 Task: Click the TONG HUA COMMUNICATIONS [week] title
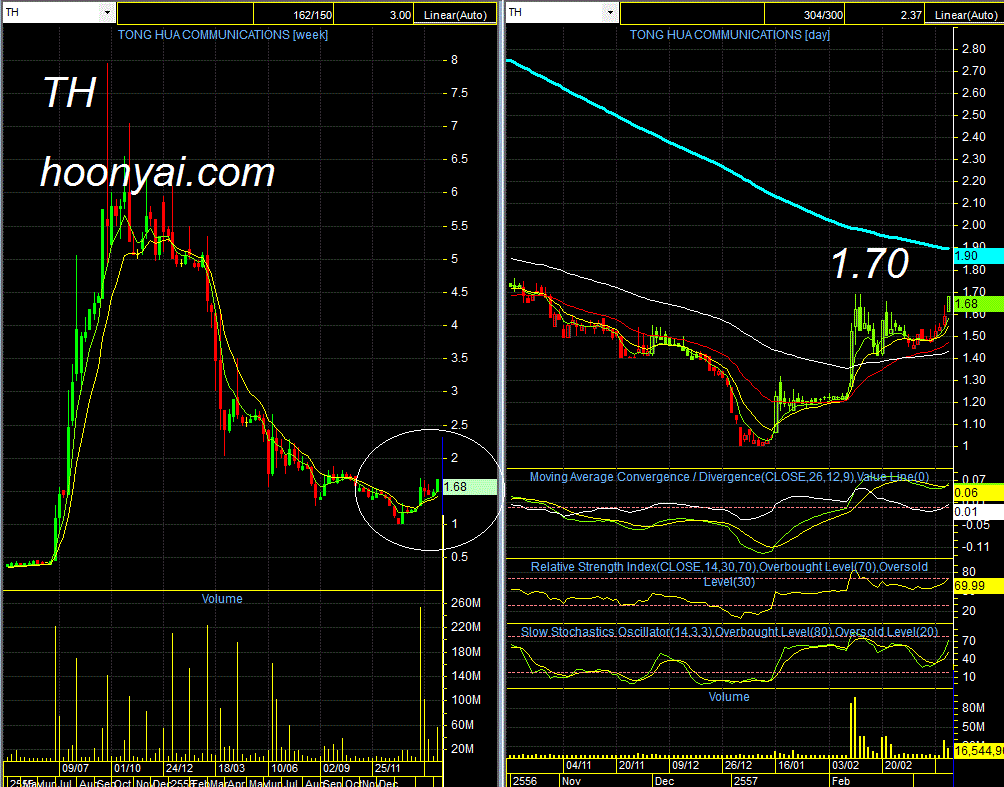click(x=223, y=35)
